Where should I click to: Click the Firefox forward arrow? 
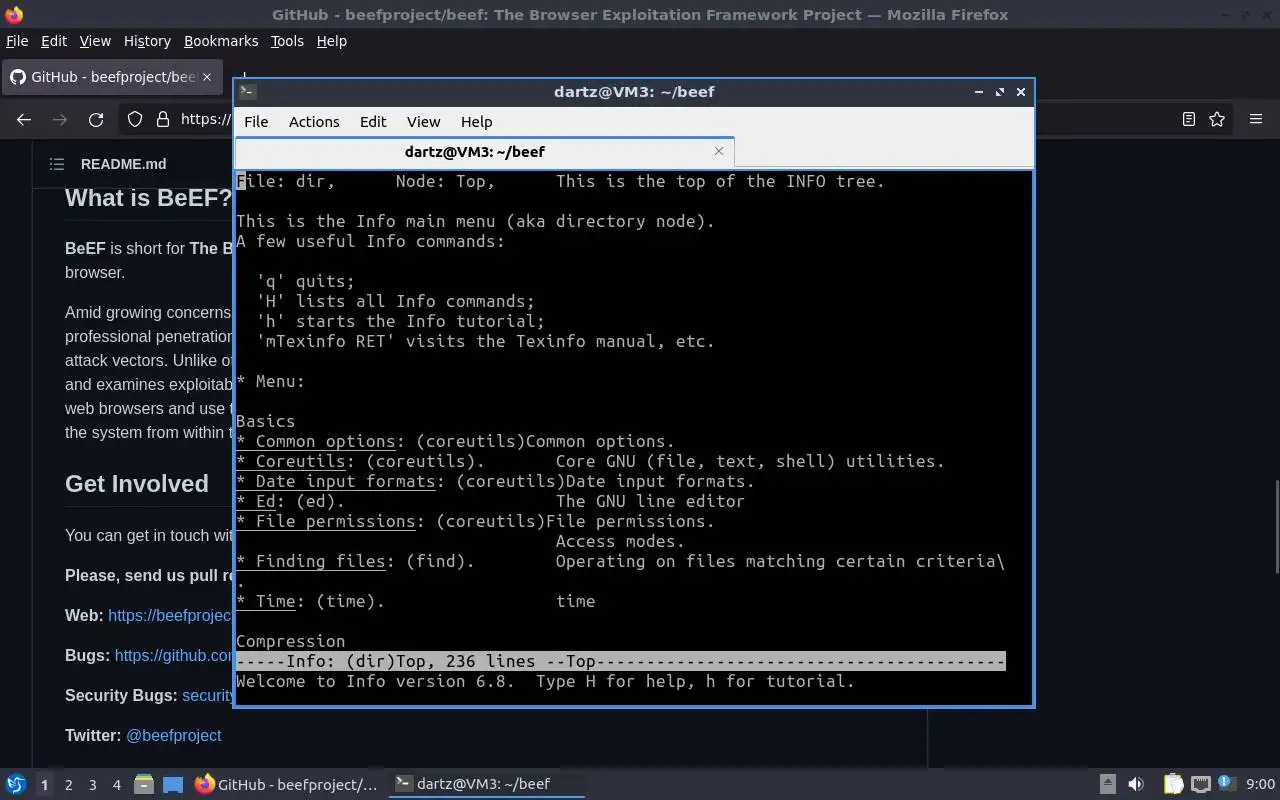60,119
